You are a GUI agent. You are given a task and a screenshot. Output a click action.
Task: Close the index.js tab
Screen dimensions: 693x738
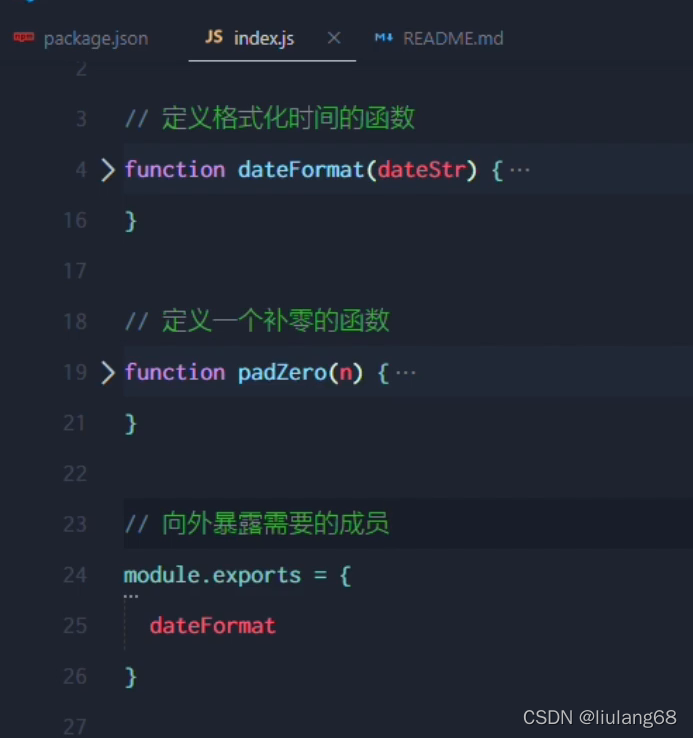click(334, 38)
